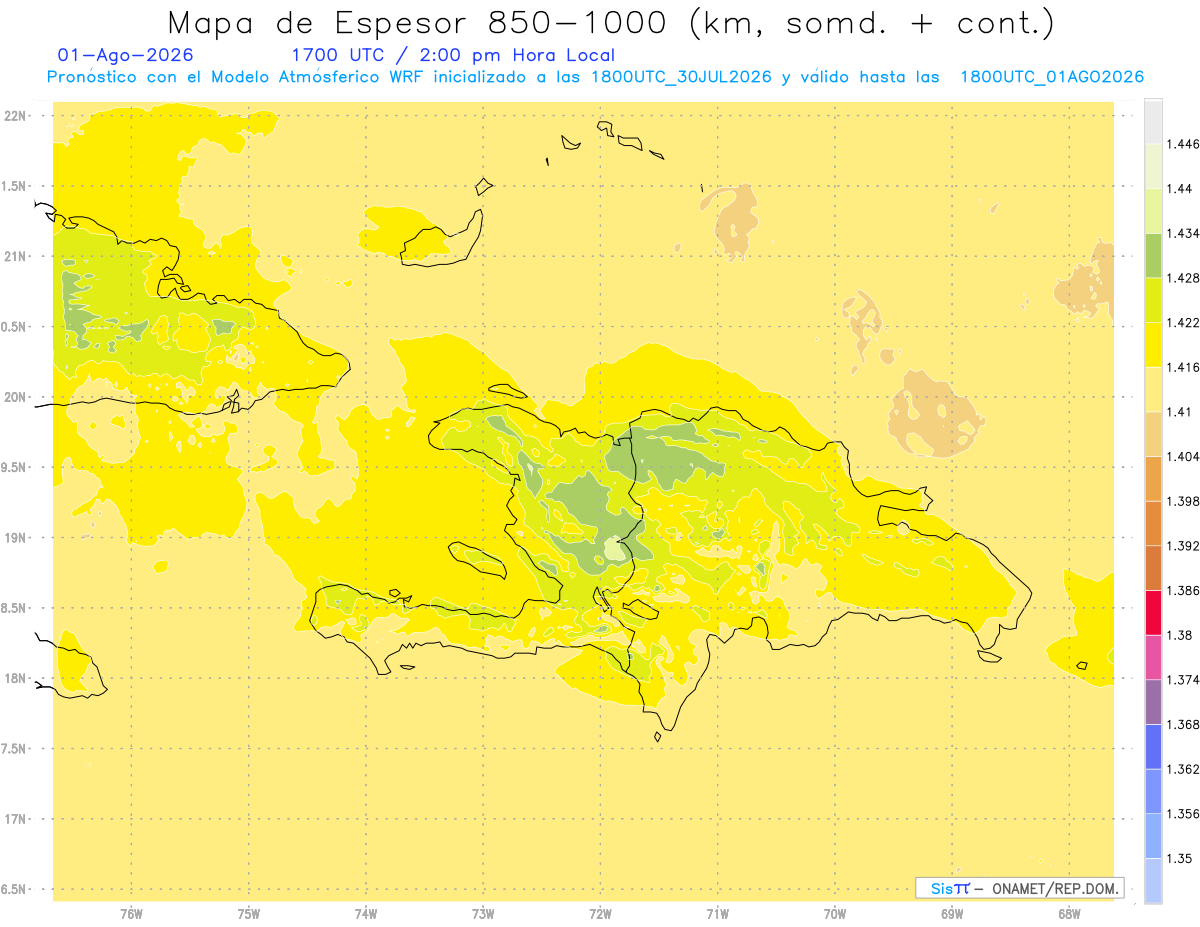
Task: Click the 70W longitude label
Action: point(835,912)
